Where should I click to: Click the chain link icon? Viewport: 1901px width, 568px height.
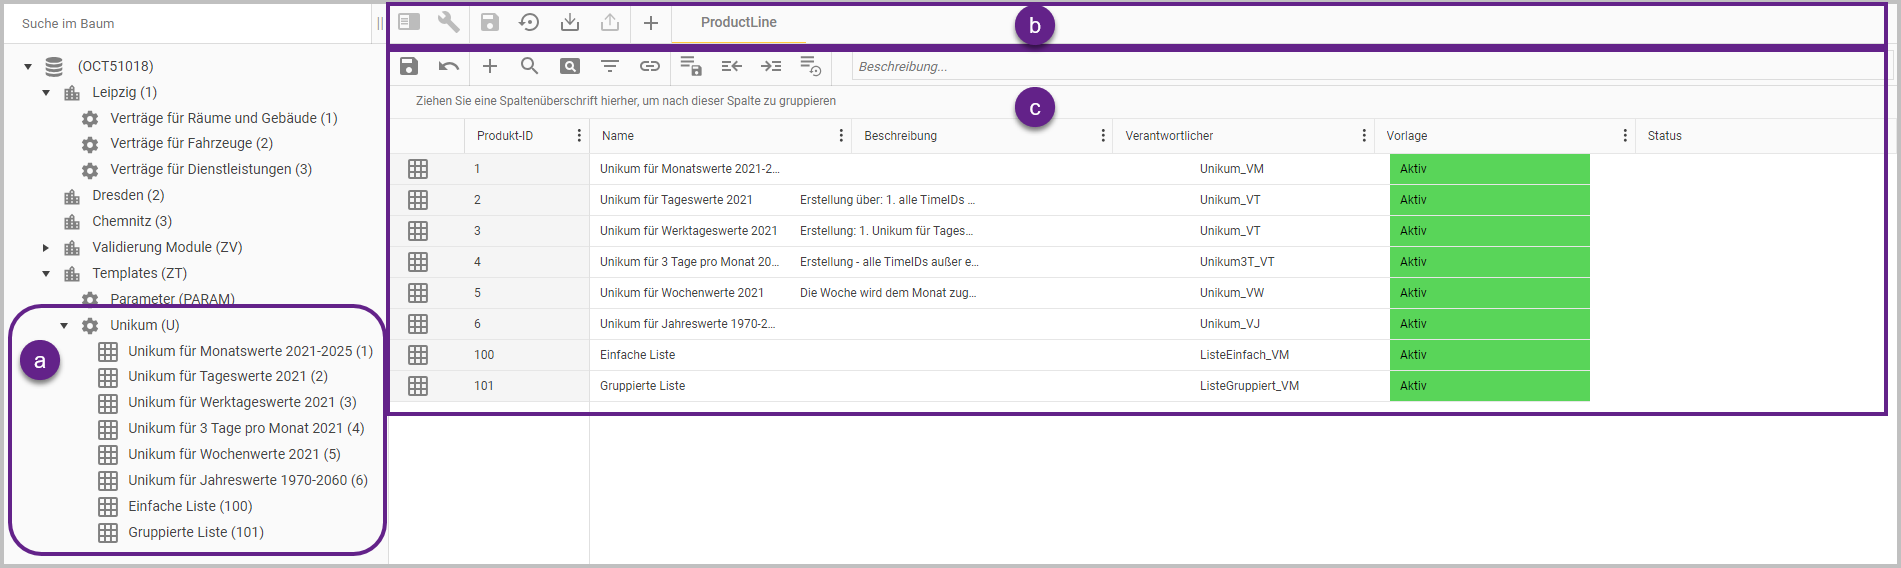pos(650,66)
